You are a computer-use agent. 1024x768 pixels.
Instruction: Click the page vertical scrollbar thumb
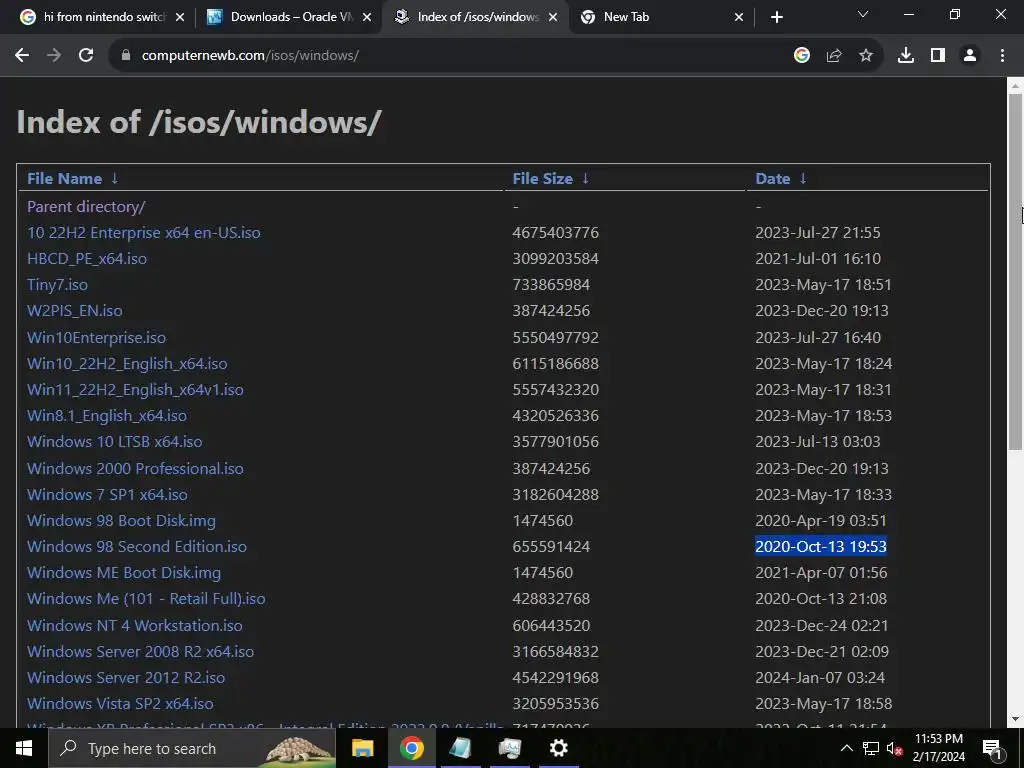1015,271
